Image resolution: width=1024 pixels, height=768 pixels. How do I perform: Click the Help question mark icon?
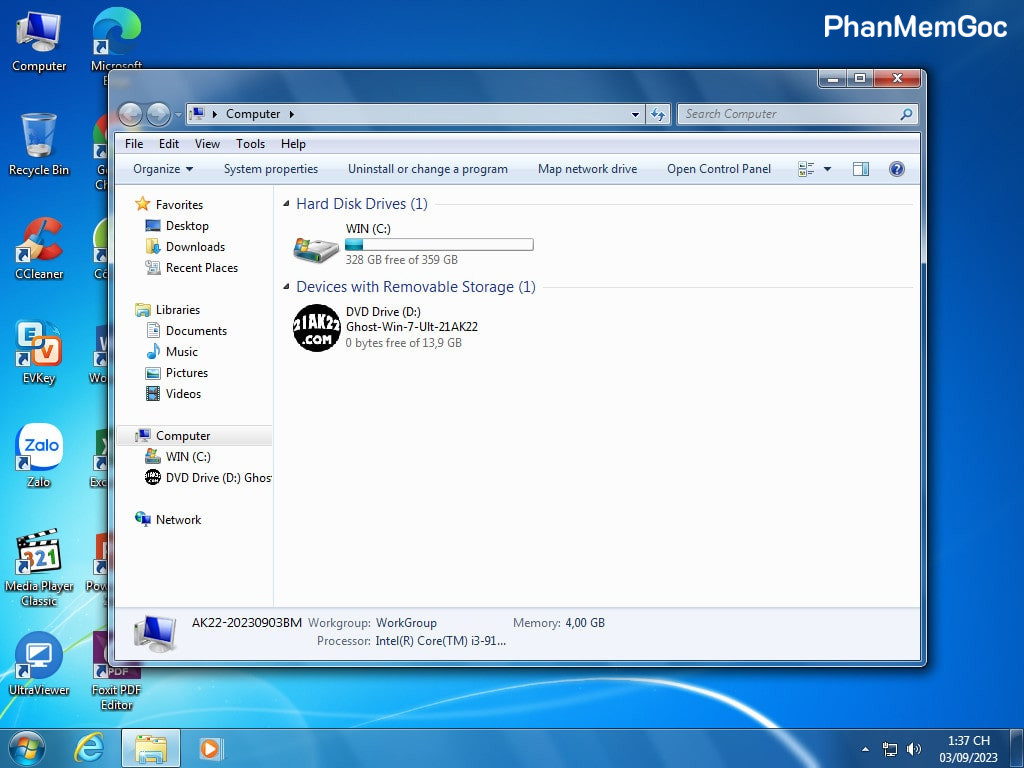click(x=896, y=169)
